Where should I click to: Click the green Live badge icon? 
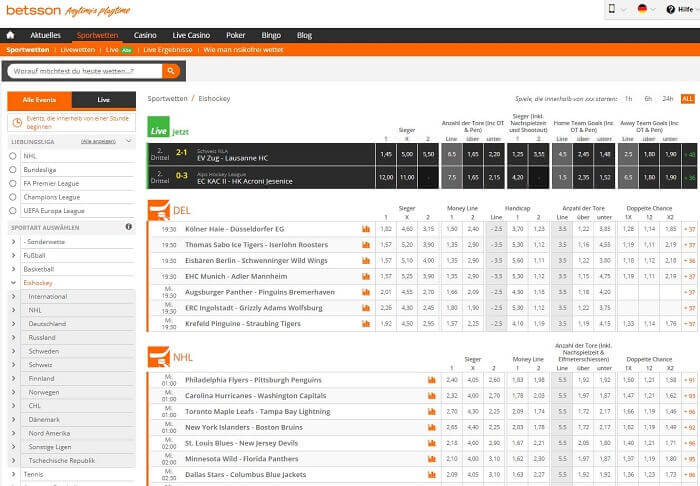click(x=158, y=127)
